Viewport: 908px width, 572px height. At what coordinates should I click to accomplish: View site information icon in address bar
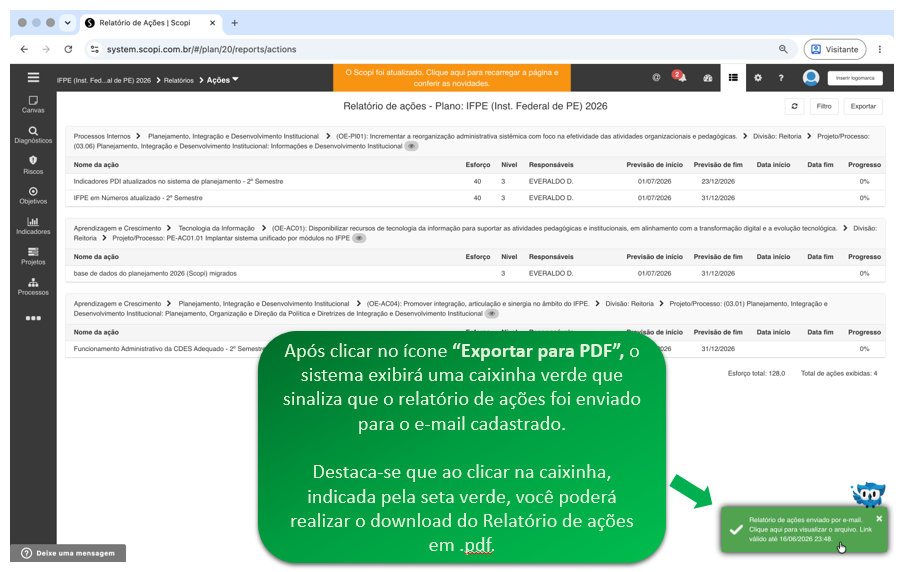pyautogui.click(x=94, y=49)
